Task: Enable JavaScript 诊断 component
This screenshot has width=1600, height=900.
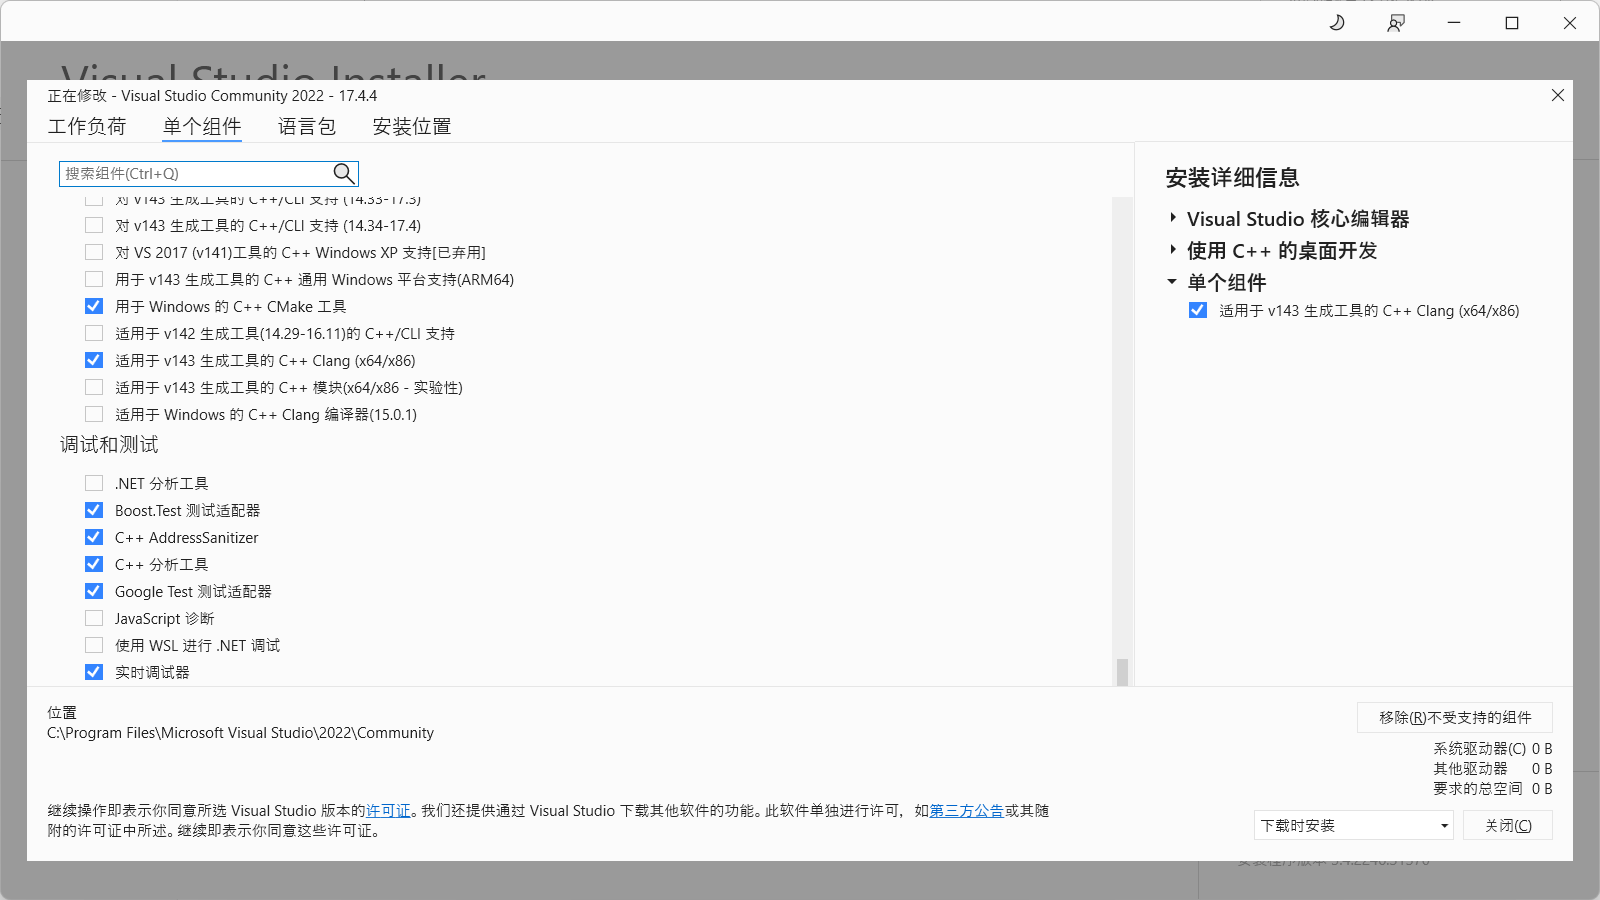Action: [x=94, y=618]
